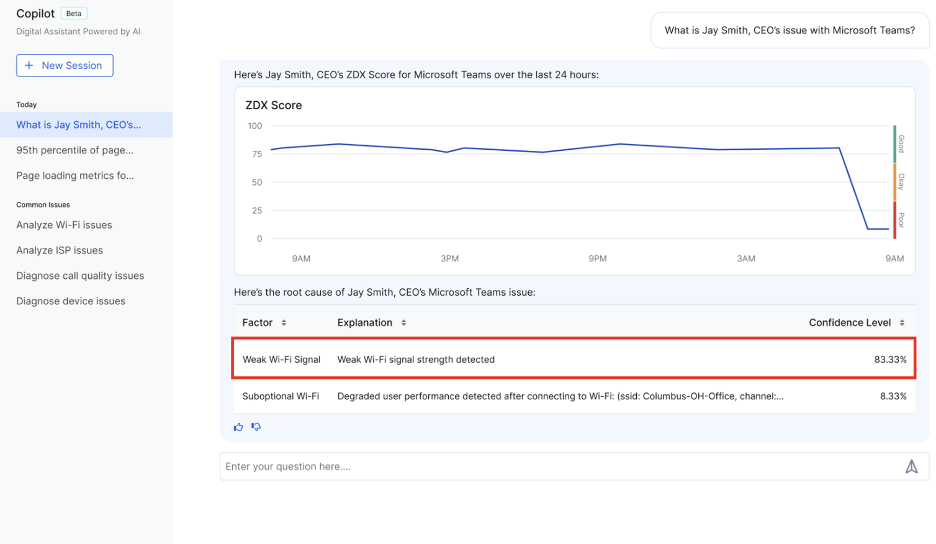This screenshot has width=936, height=544.
Task: Click the Beta badge next to Copilot
Action: (74, 14)
